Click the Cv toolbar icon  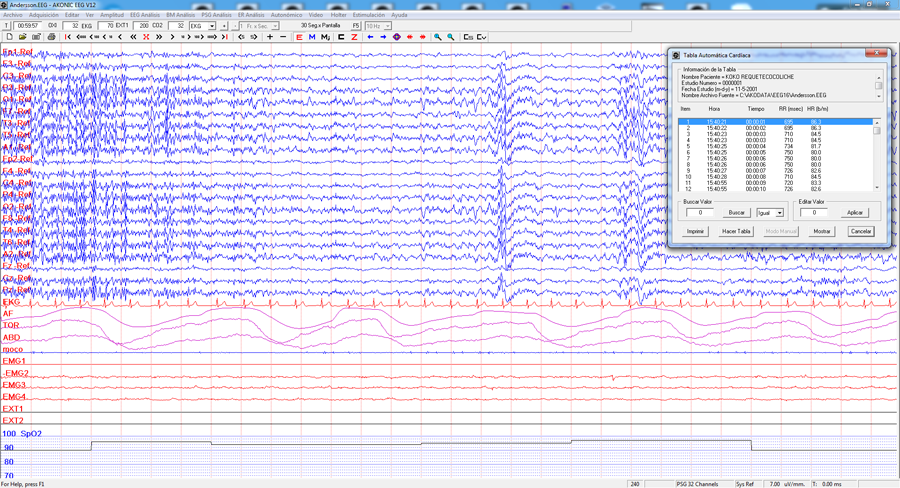(x=482, y=37)
